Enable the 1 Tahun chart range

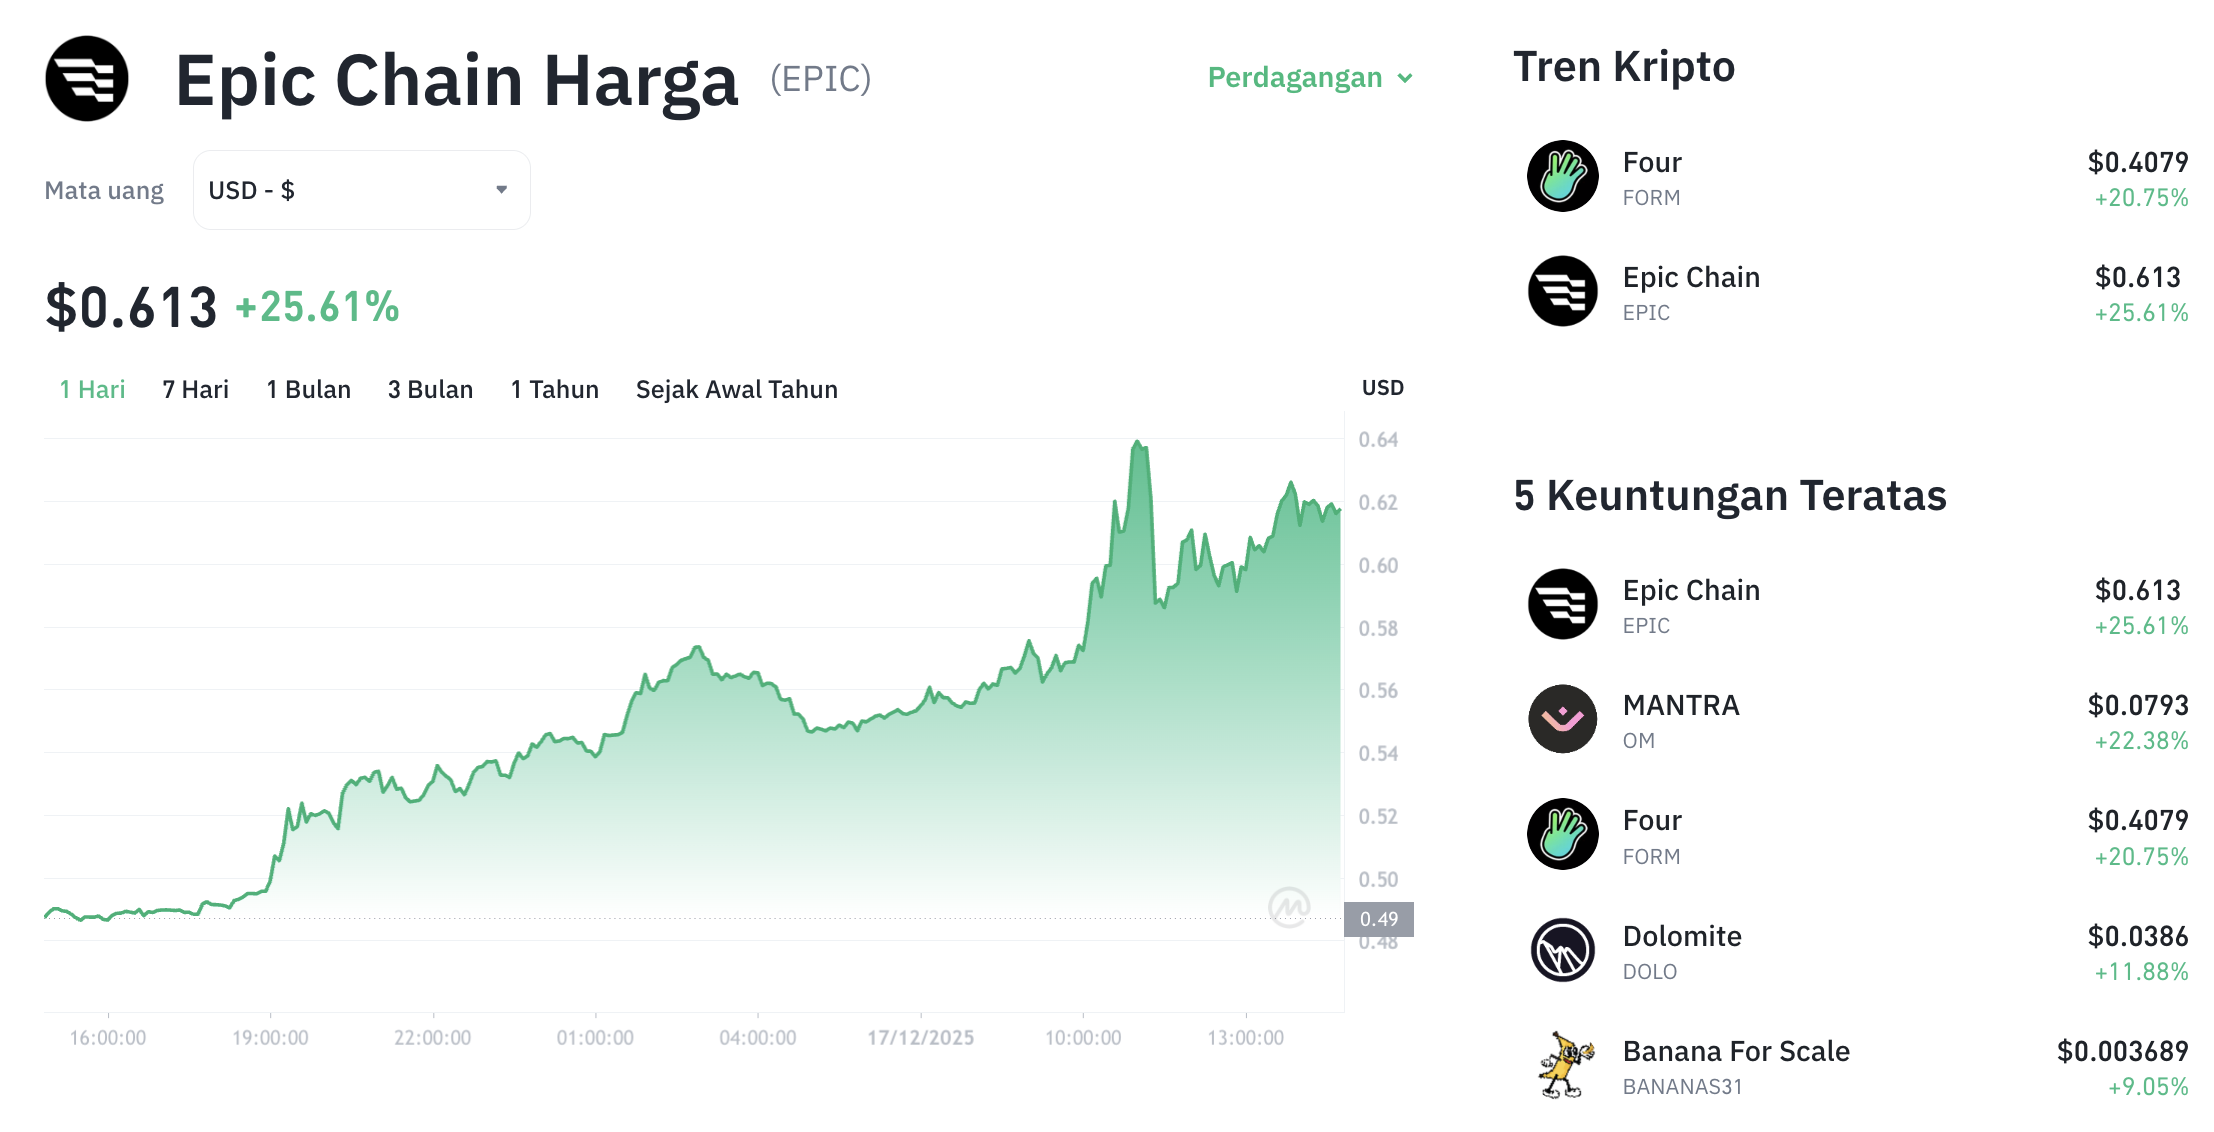point(554,389)
